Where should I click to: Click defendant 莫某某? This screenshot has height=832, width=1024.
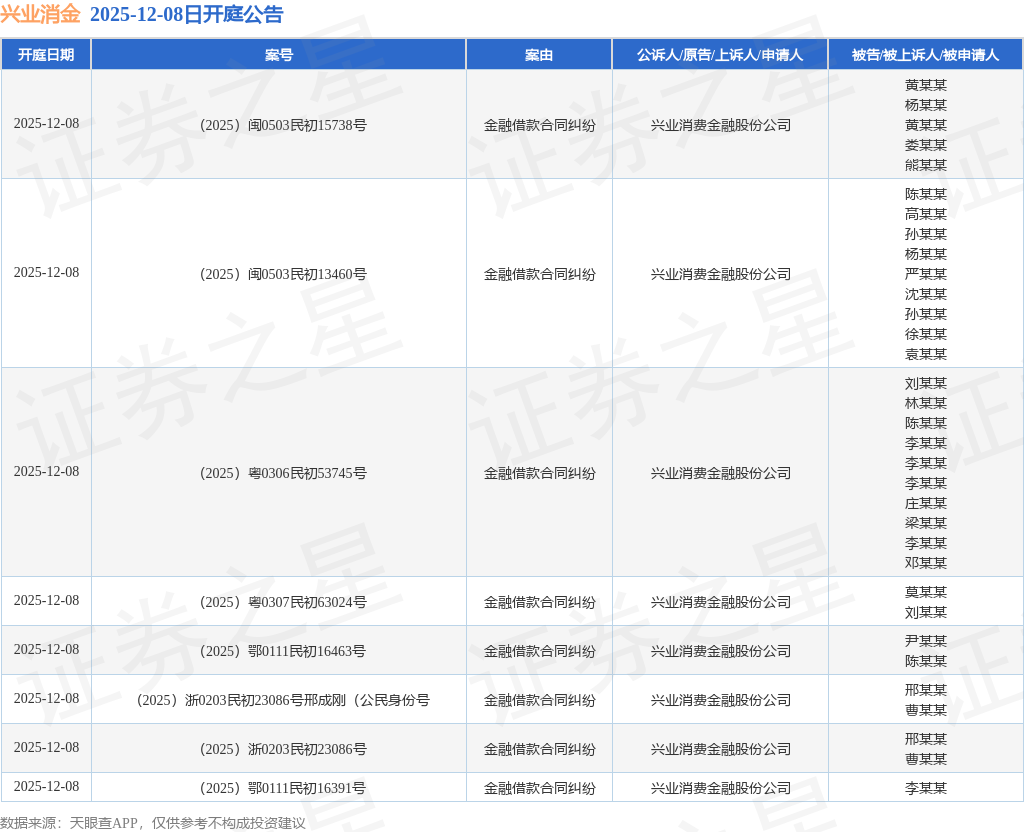click(x=925, y=592)
